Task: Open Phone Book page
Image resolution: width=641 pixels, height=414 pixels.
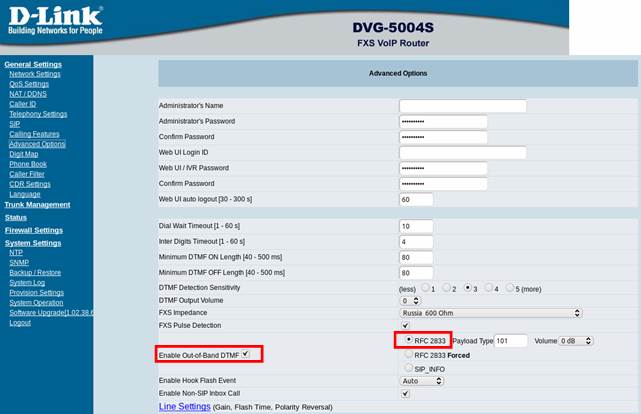Action: pyautogui.click(x=28, y=164)
